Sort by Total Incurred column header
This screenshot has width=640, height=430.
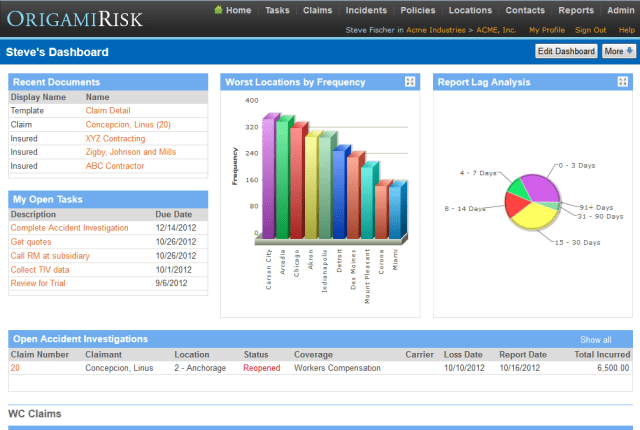[x=602, y=355]
